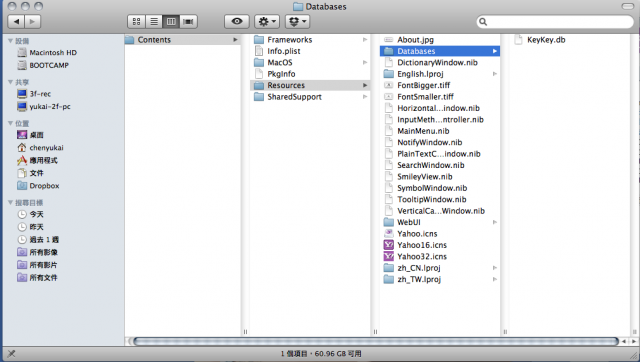Collapse the 搜尋目標 sidebar section
The width and height of the screenshot is (640, 362).
coord(10,202)
